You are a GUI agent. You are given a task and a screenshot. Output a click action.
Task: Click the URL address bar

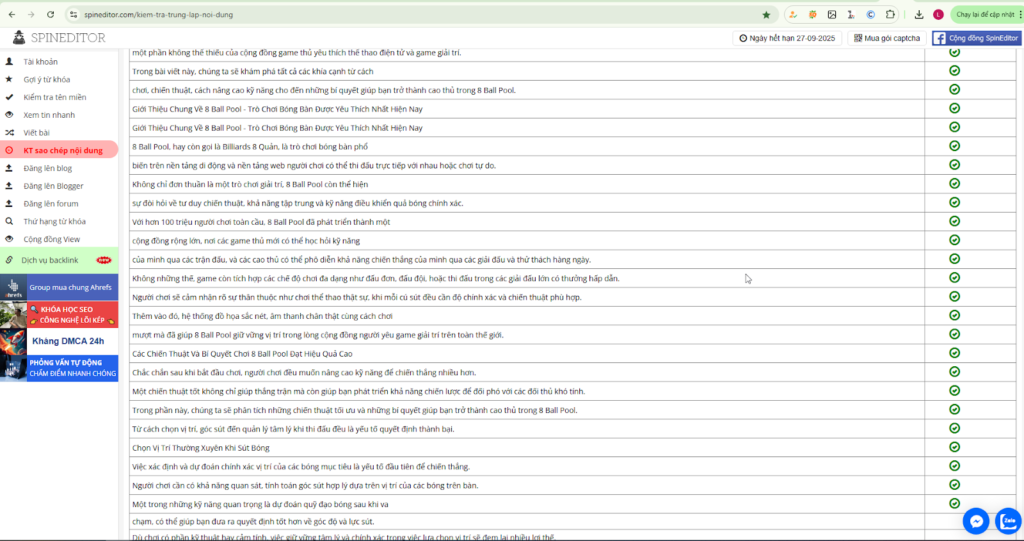point(400,15)
